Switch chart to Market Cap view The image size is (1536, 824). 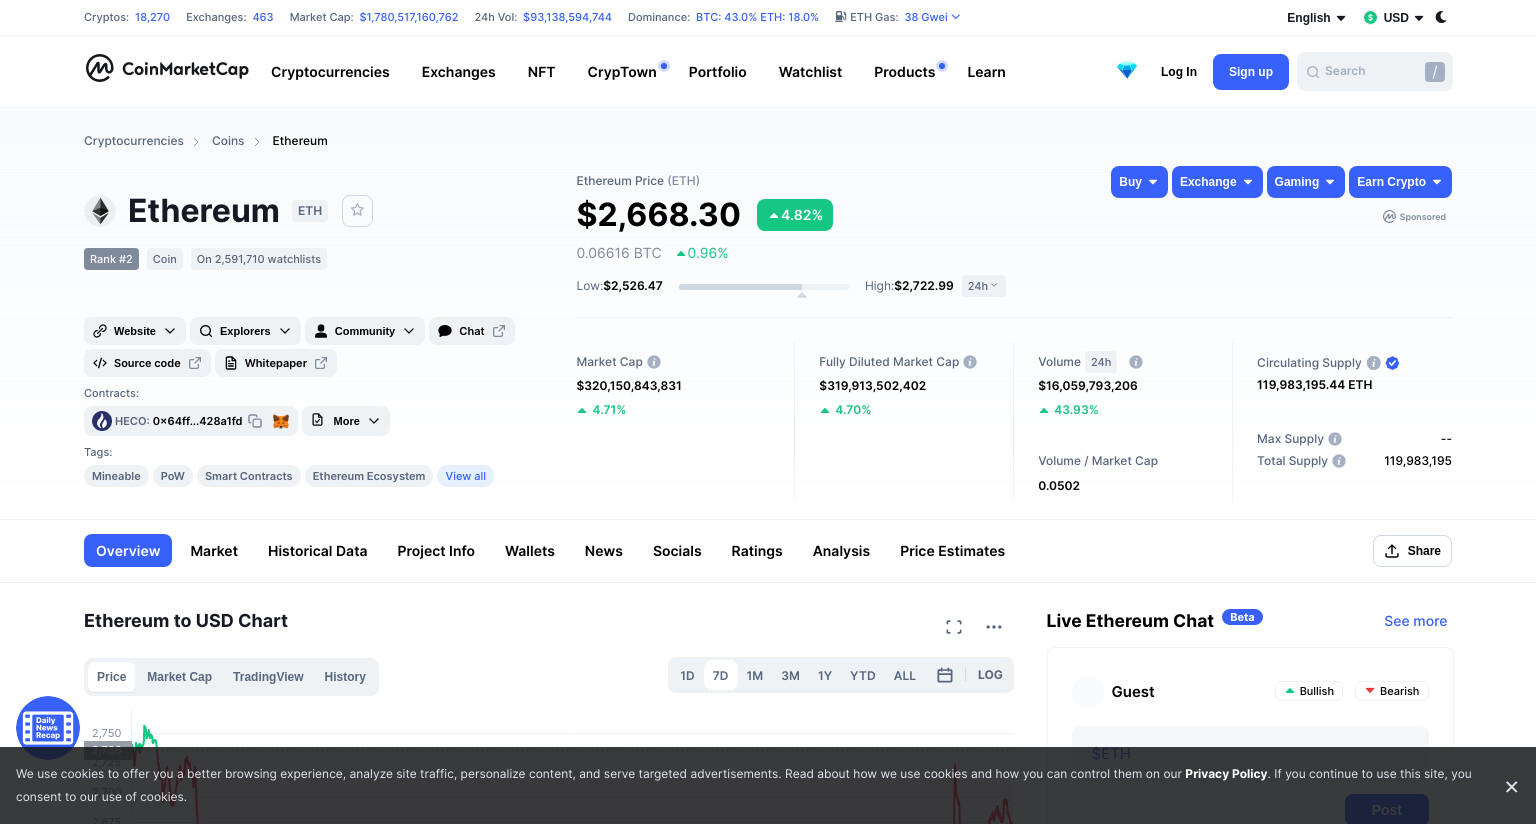[179, 677]
